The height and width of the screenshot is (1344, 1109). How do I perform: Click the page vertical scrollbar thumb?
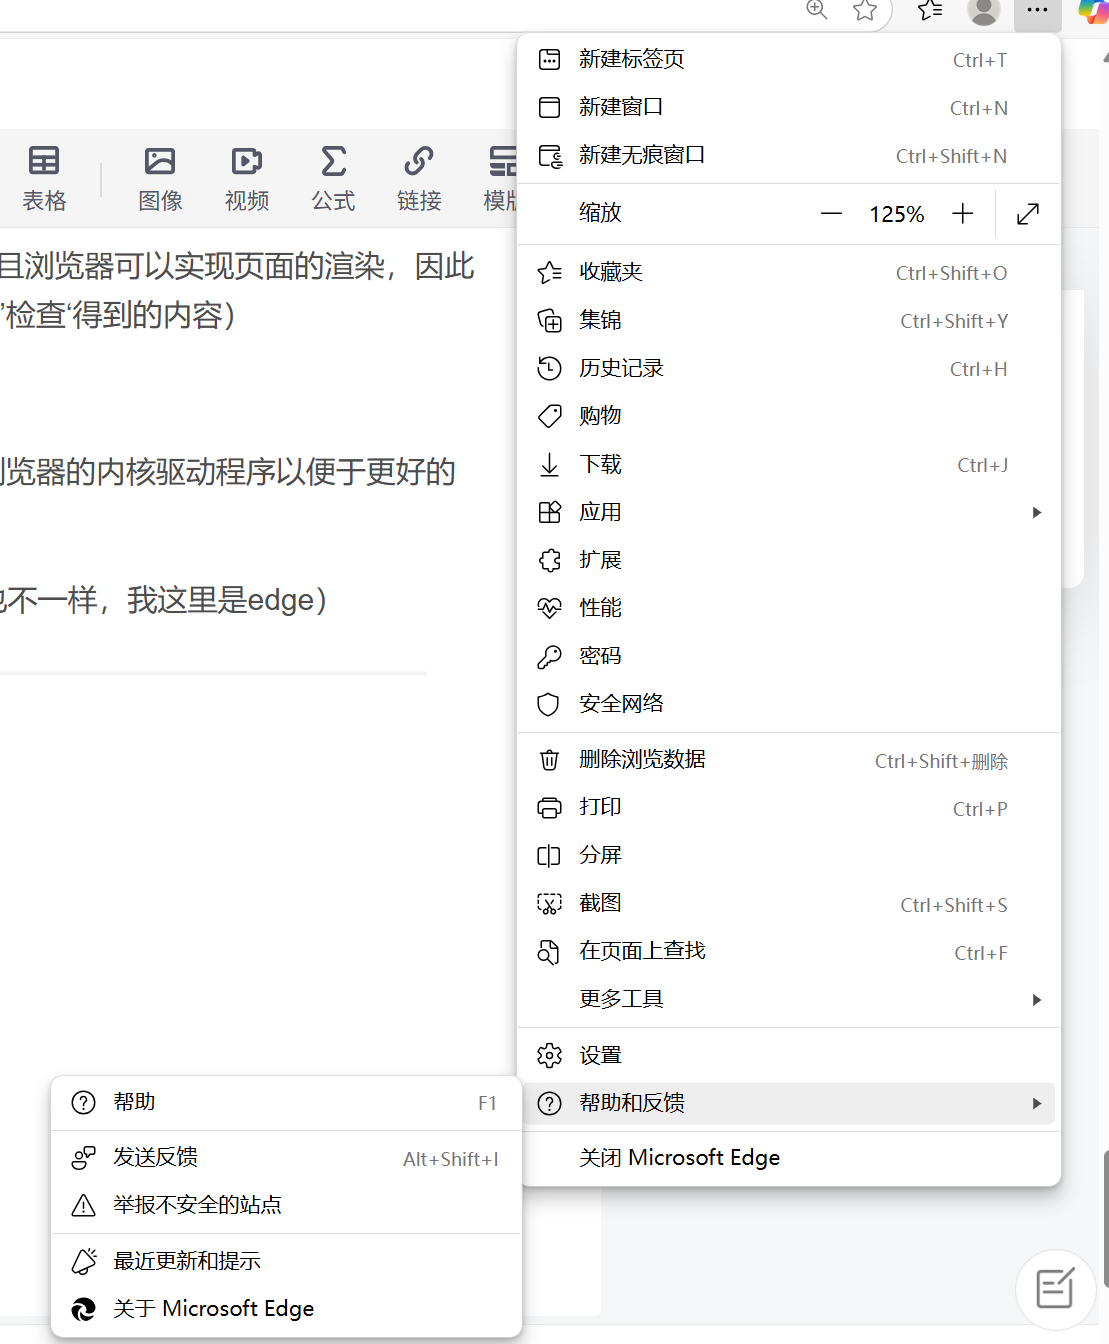(1106, 1218)
